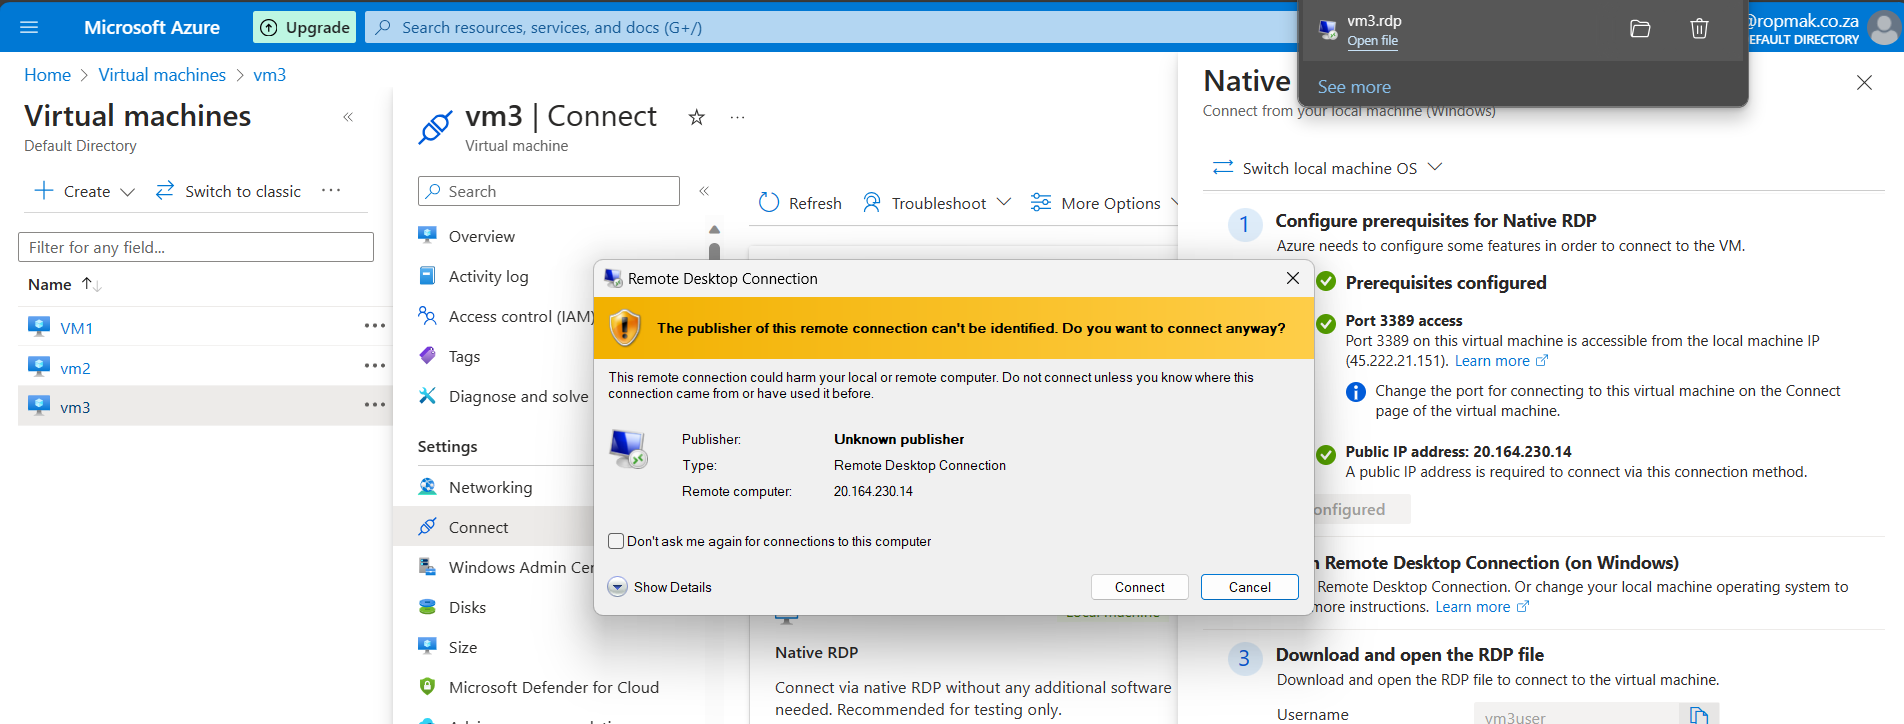Focus the resource menu Search box
Screen dimensions: 1904x724
pos(549,191)
